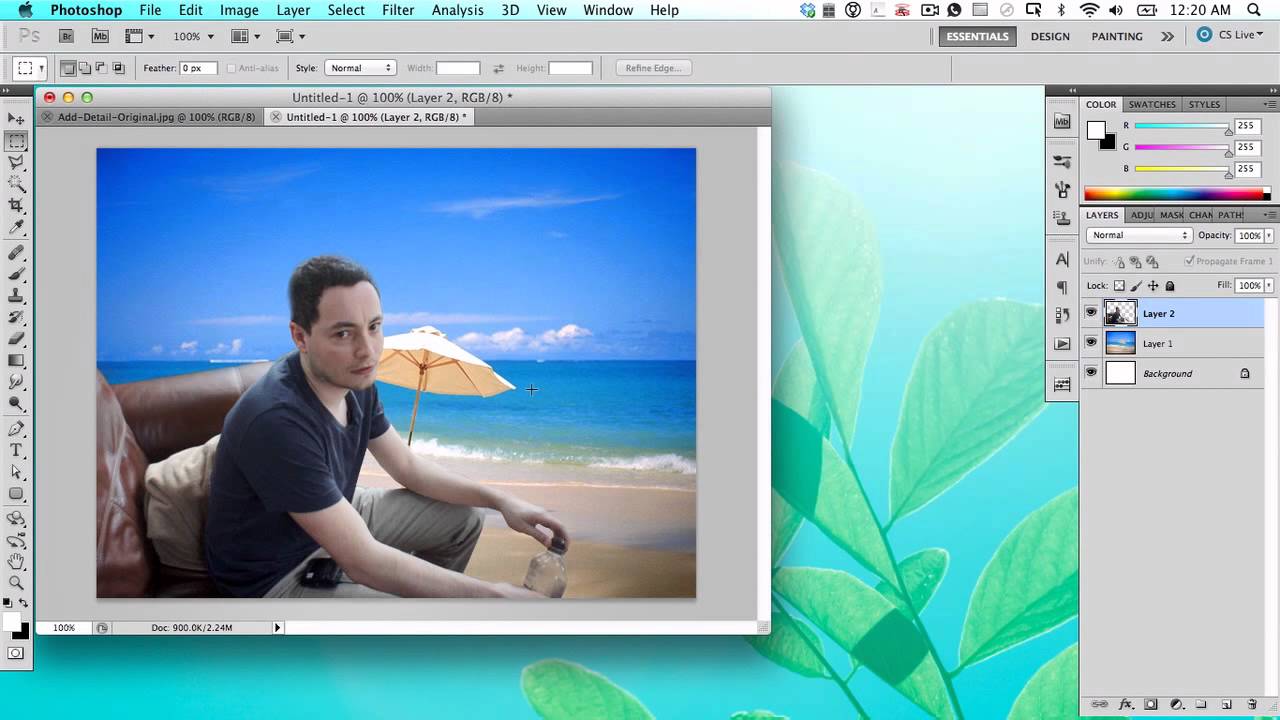Select the Clone Stamp tool
Screen dimensions: 1280x720
pyautogui.click(x=16, y=296)
